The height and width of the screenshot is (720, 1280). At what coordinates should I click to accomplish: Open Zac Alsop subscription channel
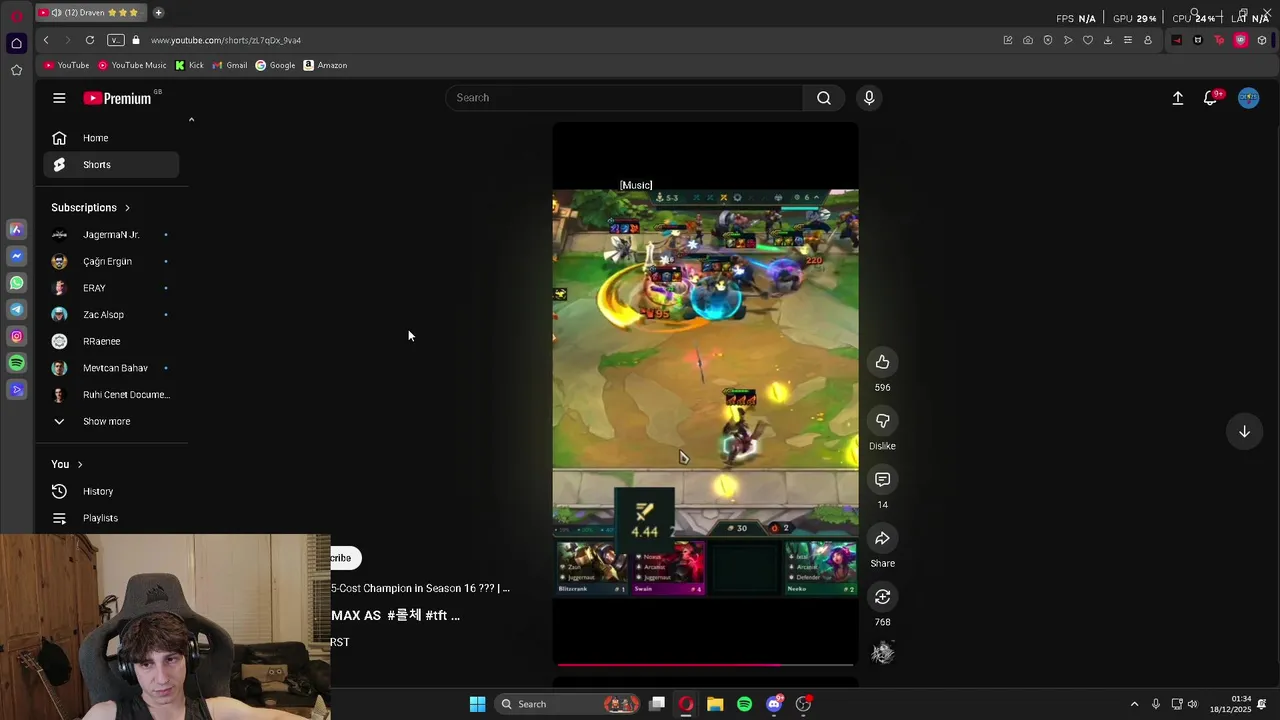click(111, 315)
